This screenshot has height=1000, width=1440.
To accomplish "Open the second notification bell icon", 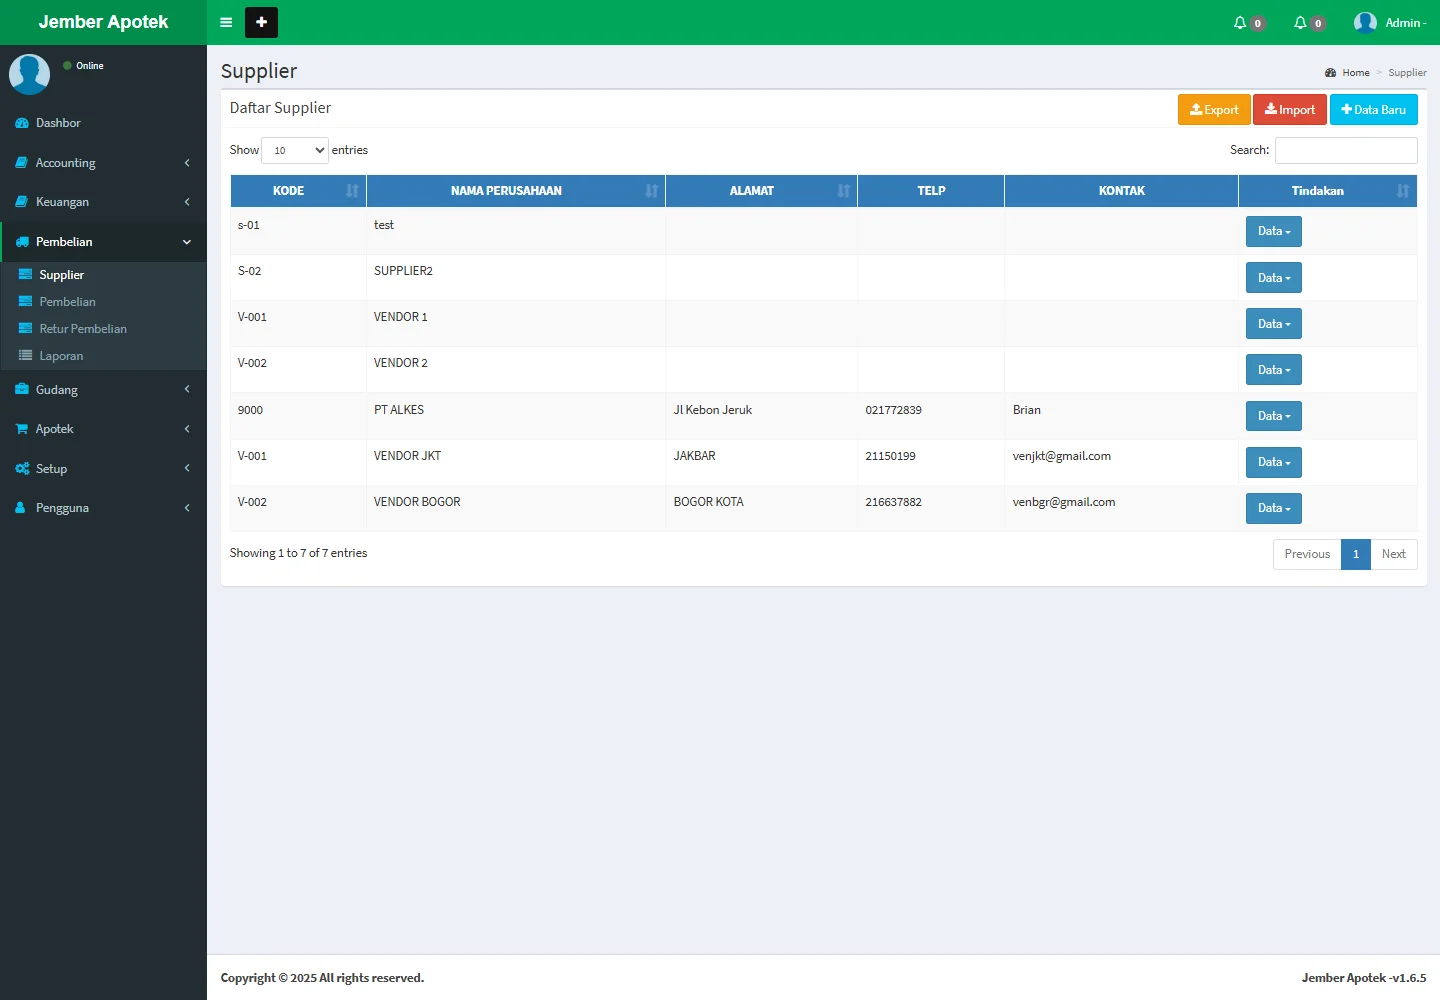I will (1301, 22).
